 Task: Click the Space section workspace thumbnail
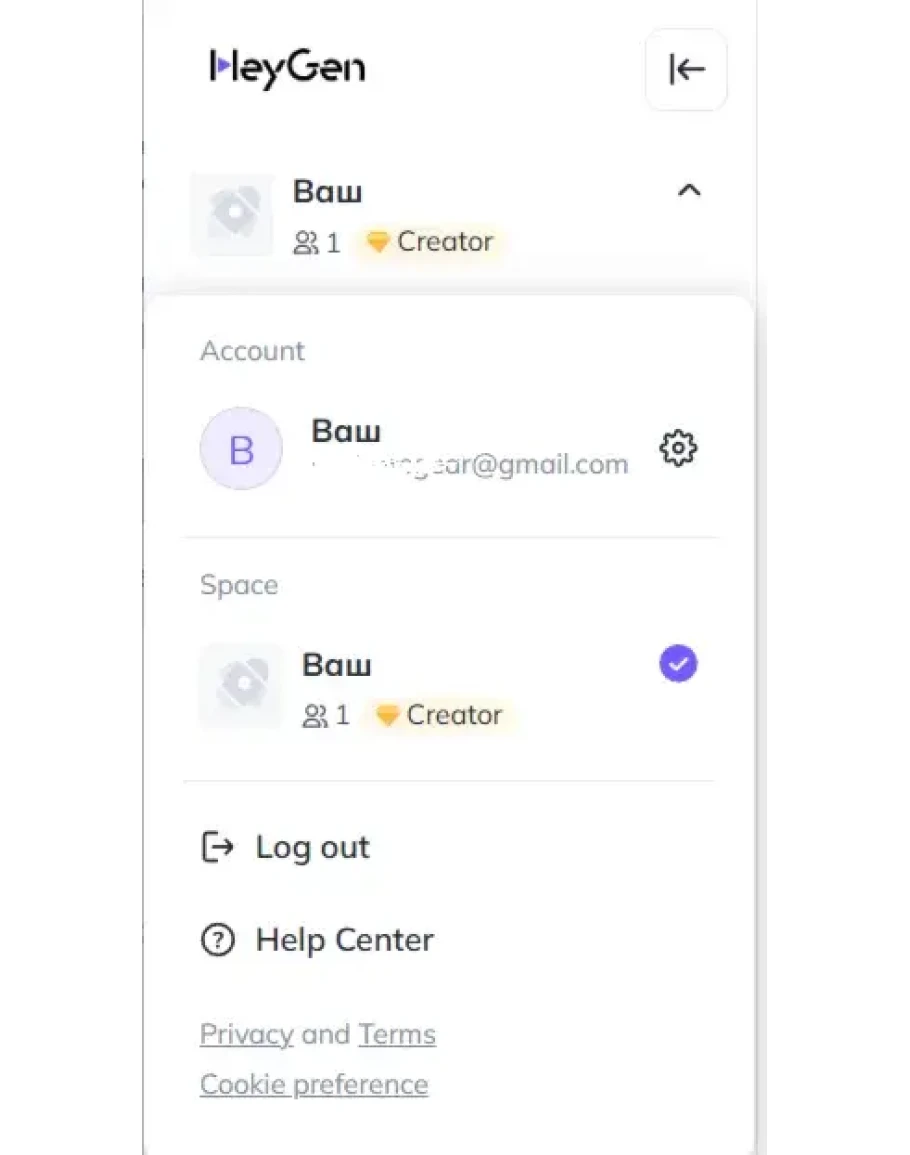click(x=241, y=686)
